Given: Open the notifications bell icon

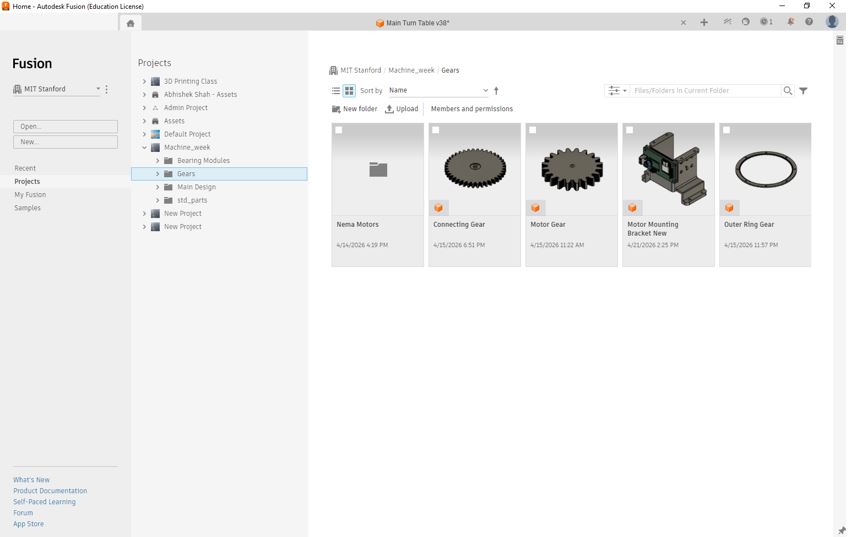Looking at the screenshot, I should click(x=790, y=22).
